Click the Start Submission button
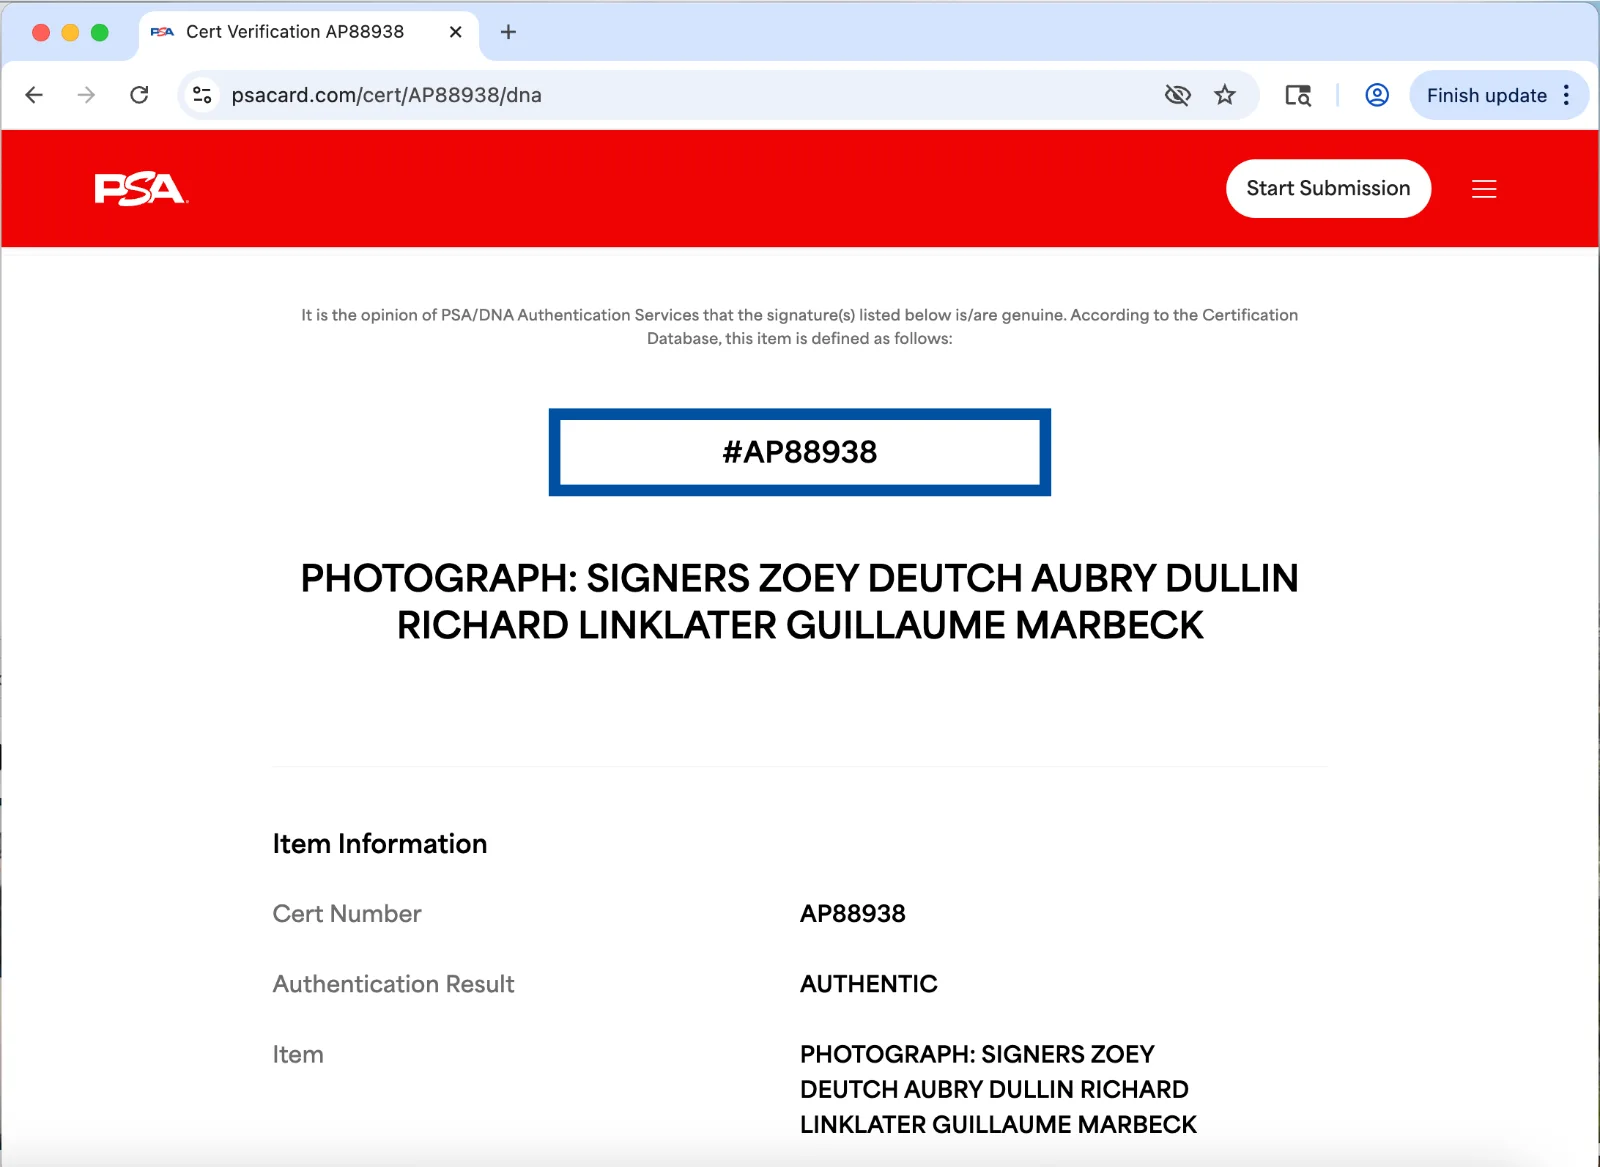Viewport: 1600px width, 1167px height. click(x=1328, y=188)
